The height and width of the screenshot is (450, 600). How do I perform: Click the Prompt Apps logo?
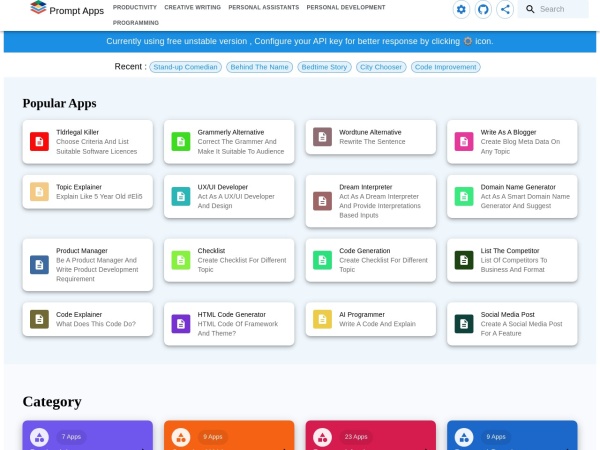pyautogui.click(x=66, y=10)
